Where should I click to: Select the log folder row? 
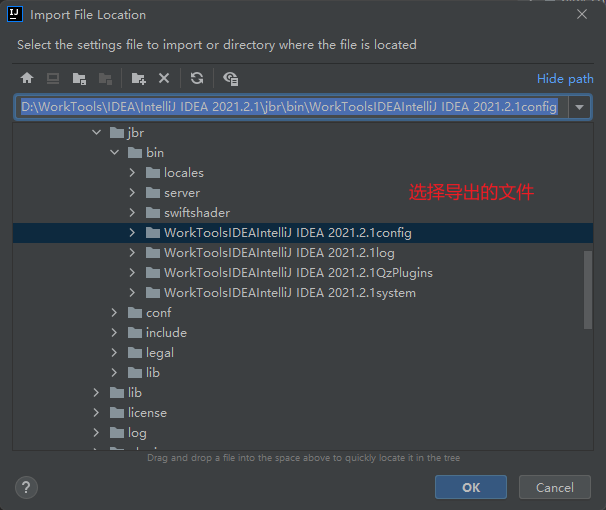tap(303, 433)
